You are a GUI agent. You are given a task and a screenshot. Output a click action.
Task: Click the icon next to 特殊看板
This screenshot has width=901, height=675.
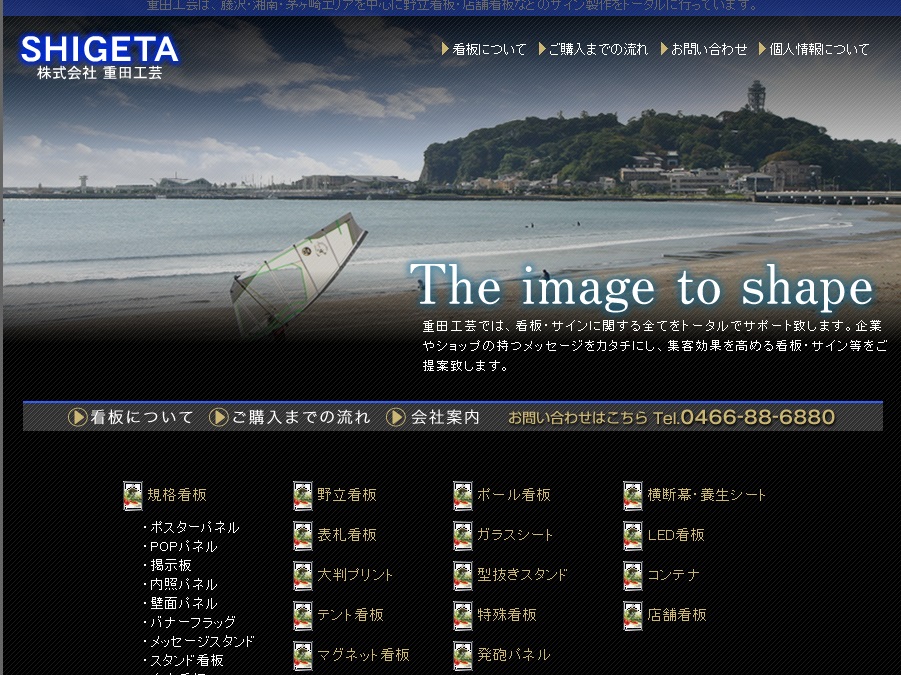pyautogui.click(x=463, y=616)
